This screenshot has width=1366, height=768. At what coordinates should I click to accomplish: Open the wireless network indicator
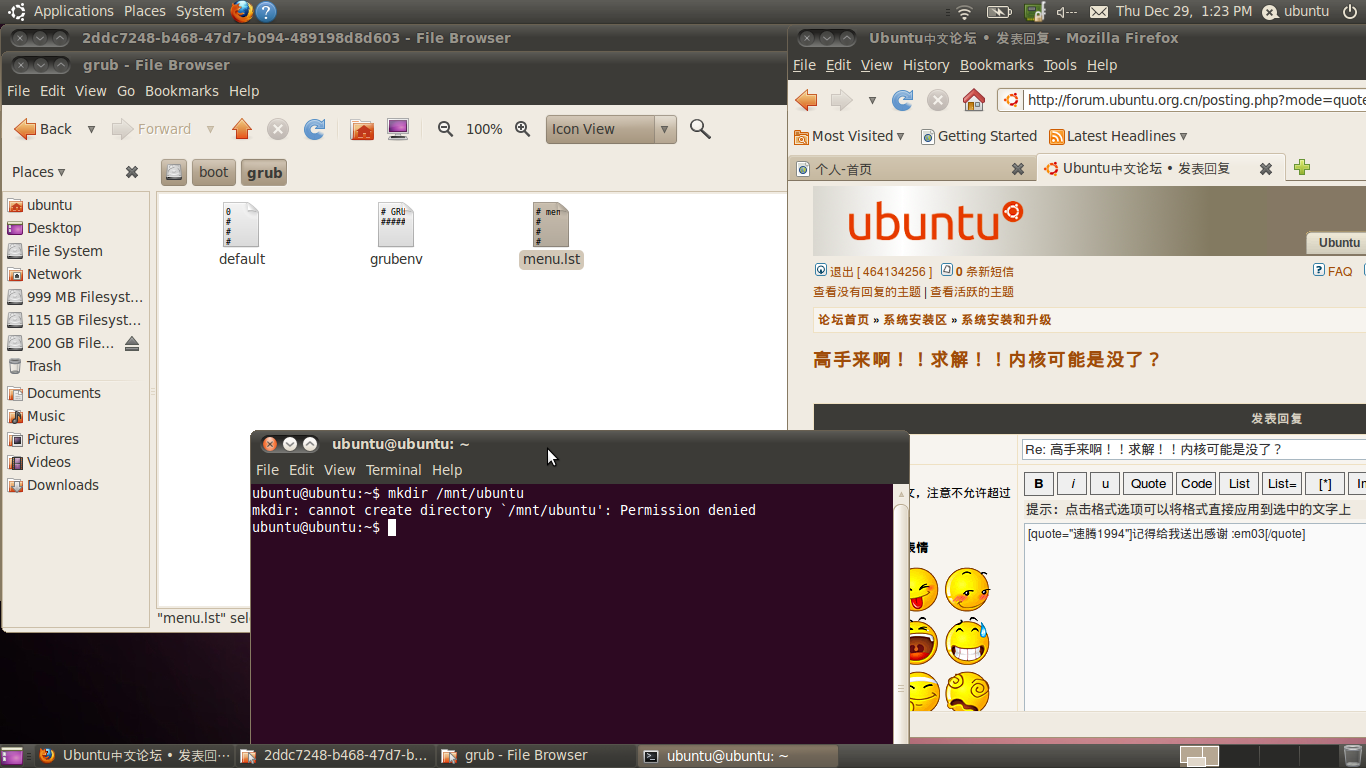pyautogui.click(x=964, y=12)
